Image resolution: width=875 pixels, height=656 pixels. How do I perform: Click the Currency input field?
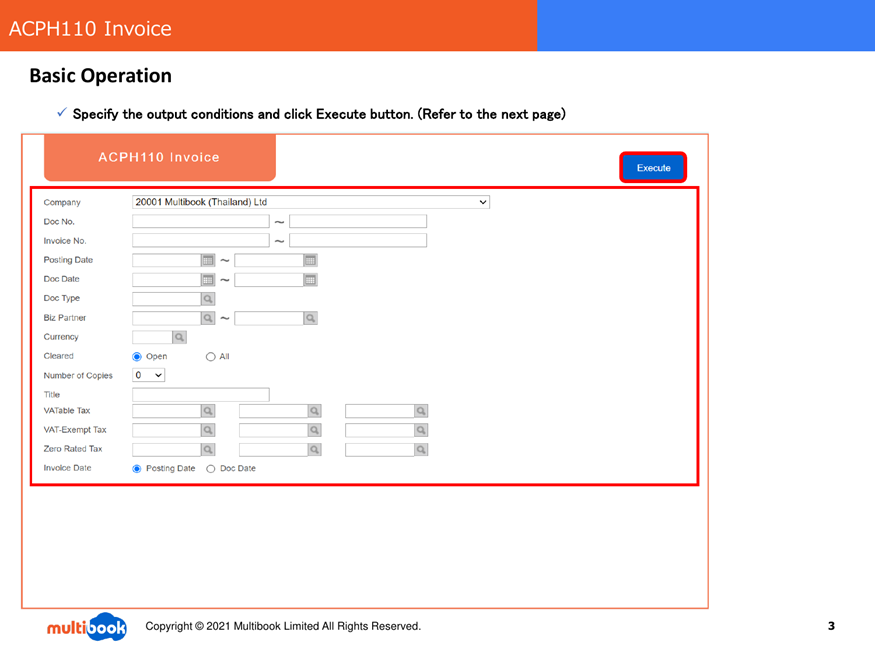[x=152, y=337]
